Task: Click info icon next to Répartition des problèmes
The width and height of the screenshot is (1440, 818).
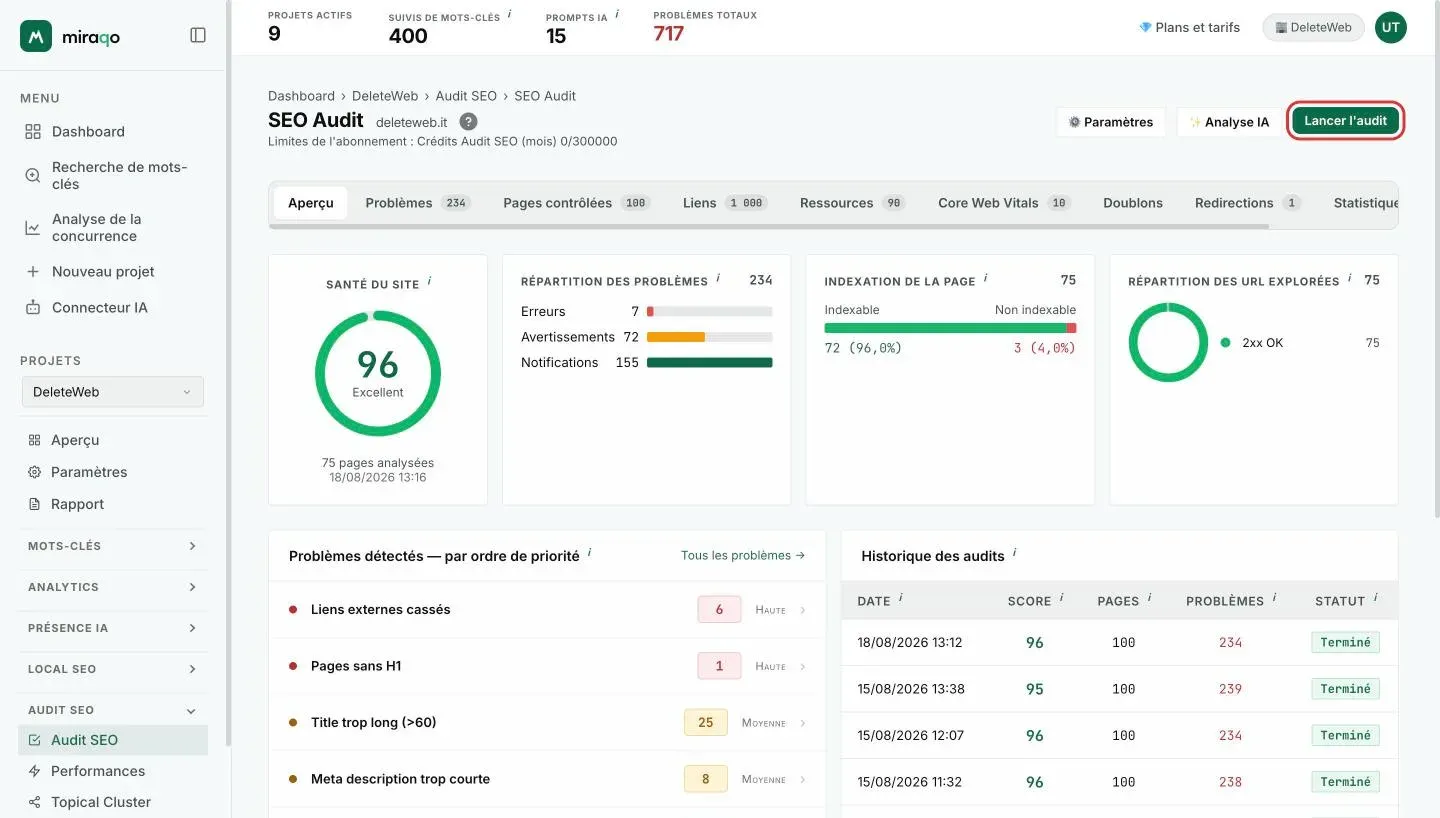Action: (x=718, y=279)
